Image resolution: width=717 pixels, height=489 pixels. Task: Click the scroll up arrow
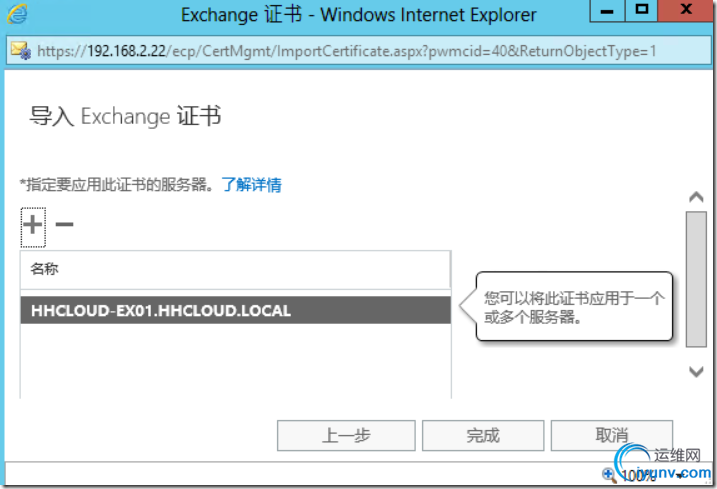click(696, 197)
